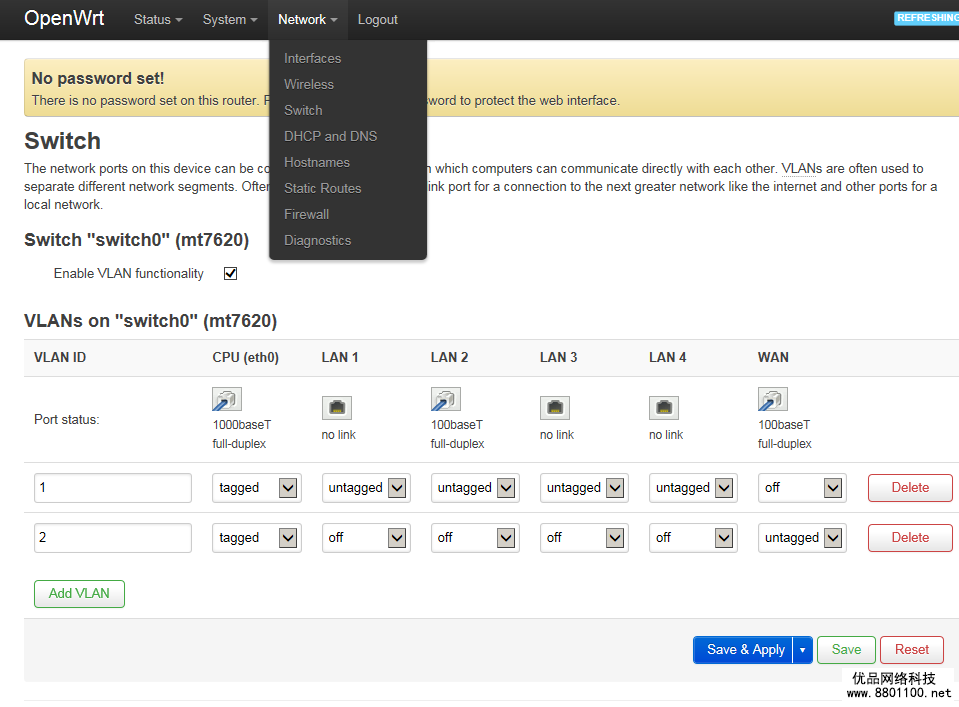
Task: Delete the VLAN 2 row
Action: 910,538
